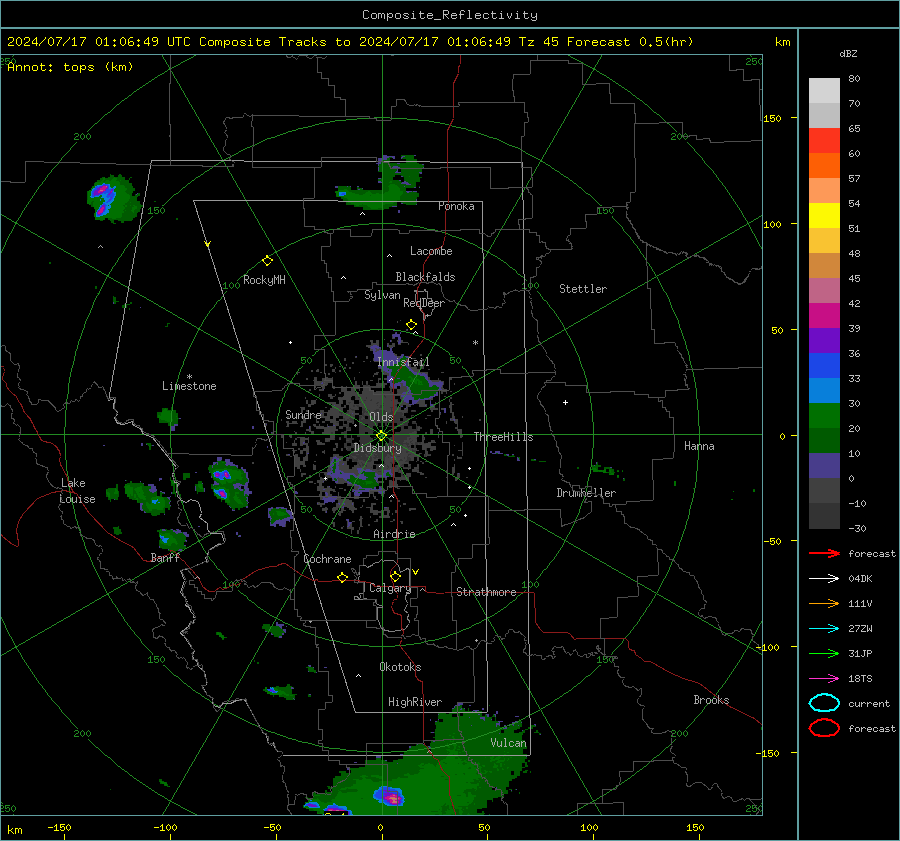Viewport: 900px width, 841px height.
Task: Click the white plus marker west of Hanna
Action: [565, 402]
